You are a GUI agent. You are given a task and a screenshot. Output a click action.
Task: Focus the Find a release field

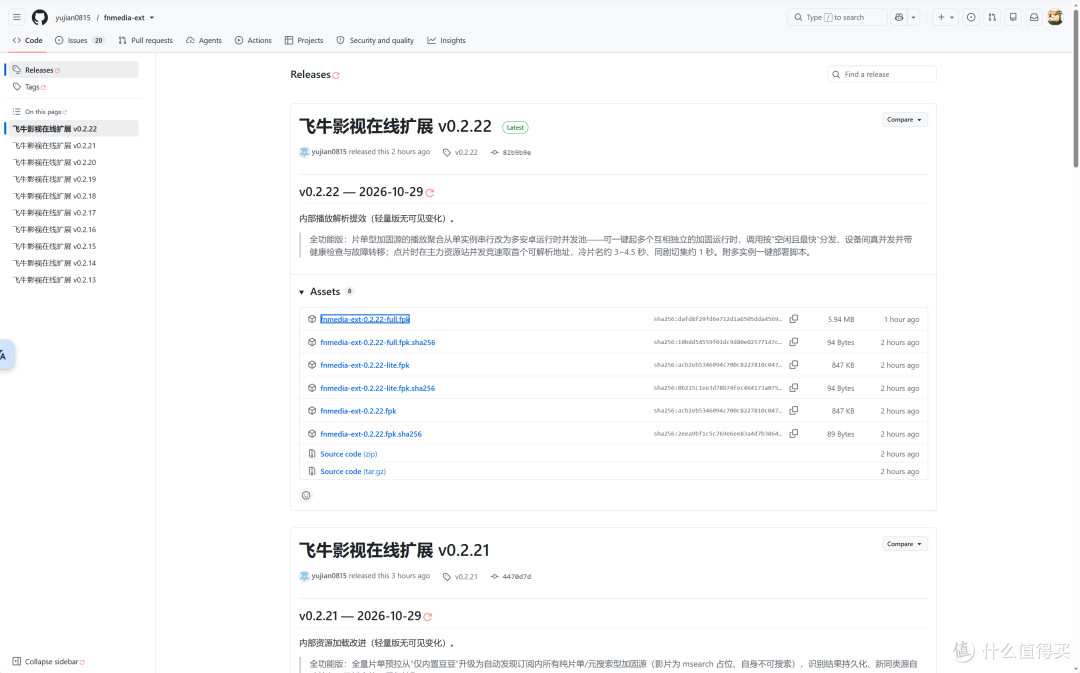tap(882, 74)
